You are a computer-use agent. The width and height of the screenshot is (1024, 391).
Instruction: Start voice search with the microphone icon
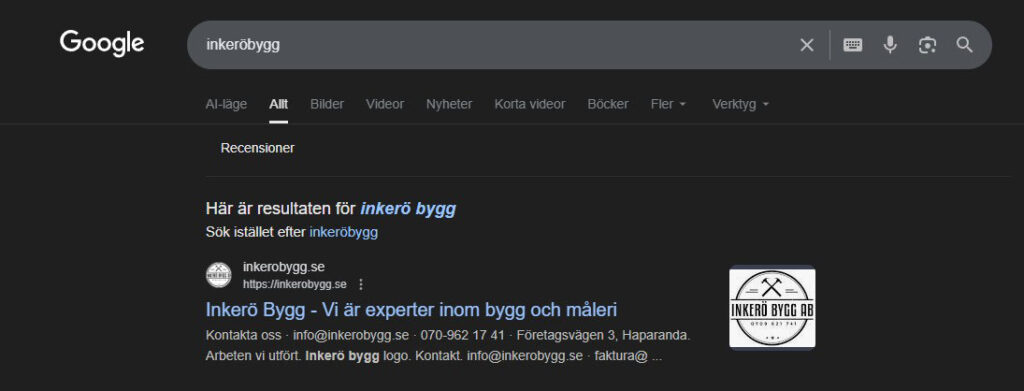(889, 45)
